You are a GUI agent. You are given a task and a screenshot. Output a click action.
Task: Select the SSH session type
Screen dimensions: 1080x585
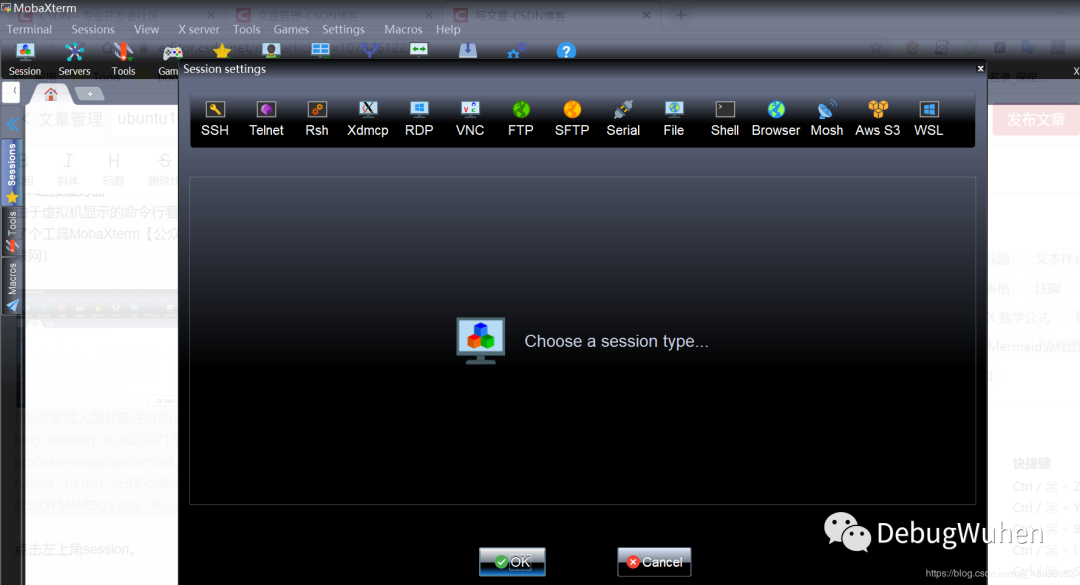click(215, 119)
